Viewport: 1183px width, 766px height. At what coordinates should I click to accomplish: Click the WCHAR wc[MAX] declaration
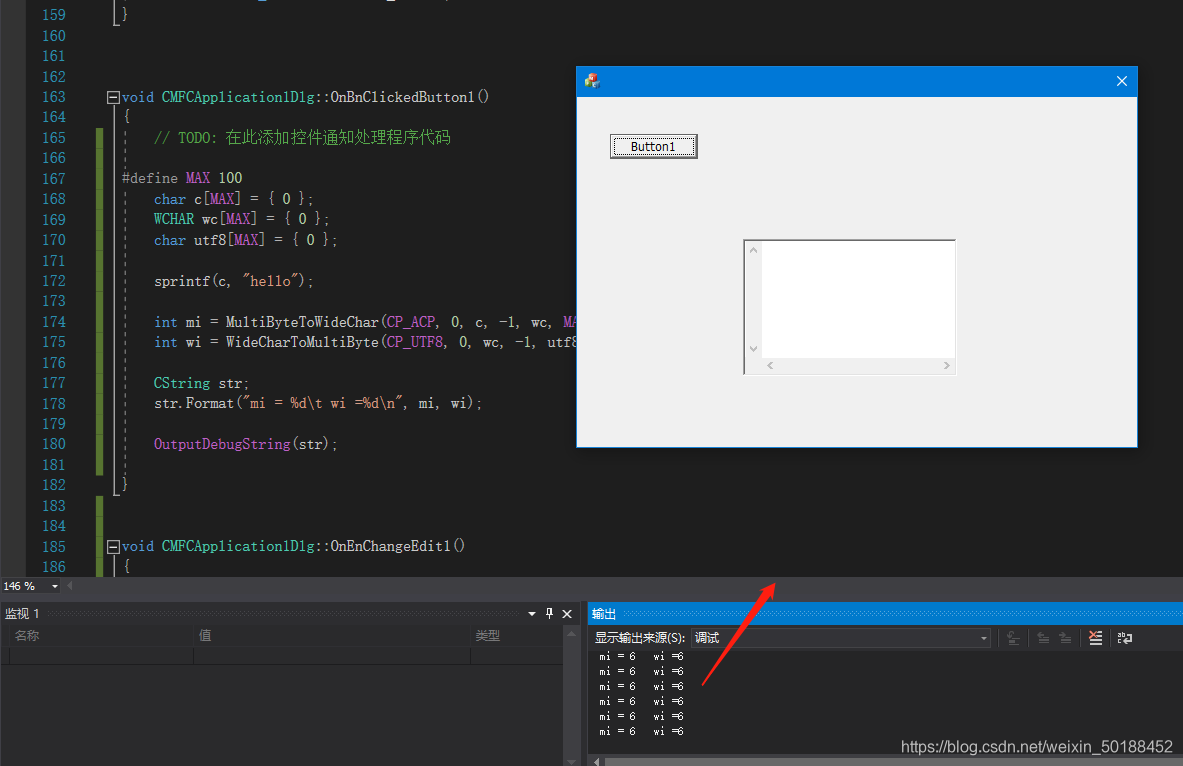(x=241, y=219)
